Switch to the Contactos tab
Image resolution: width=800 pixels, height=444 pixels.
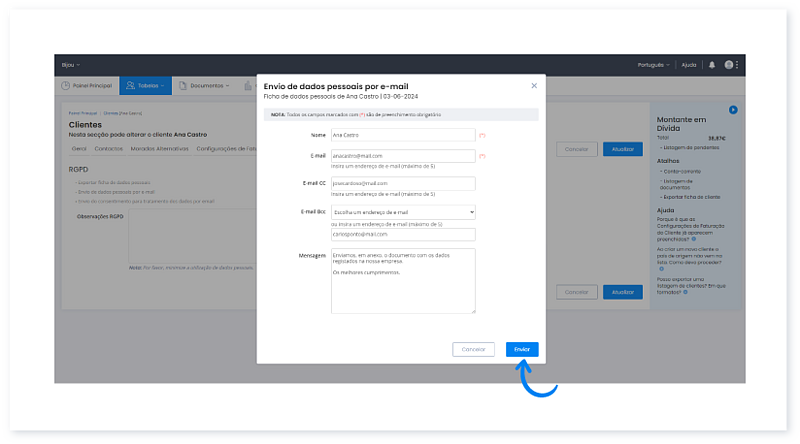109,148
